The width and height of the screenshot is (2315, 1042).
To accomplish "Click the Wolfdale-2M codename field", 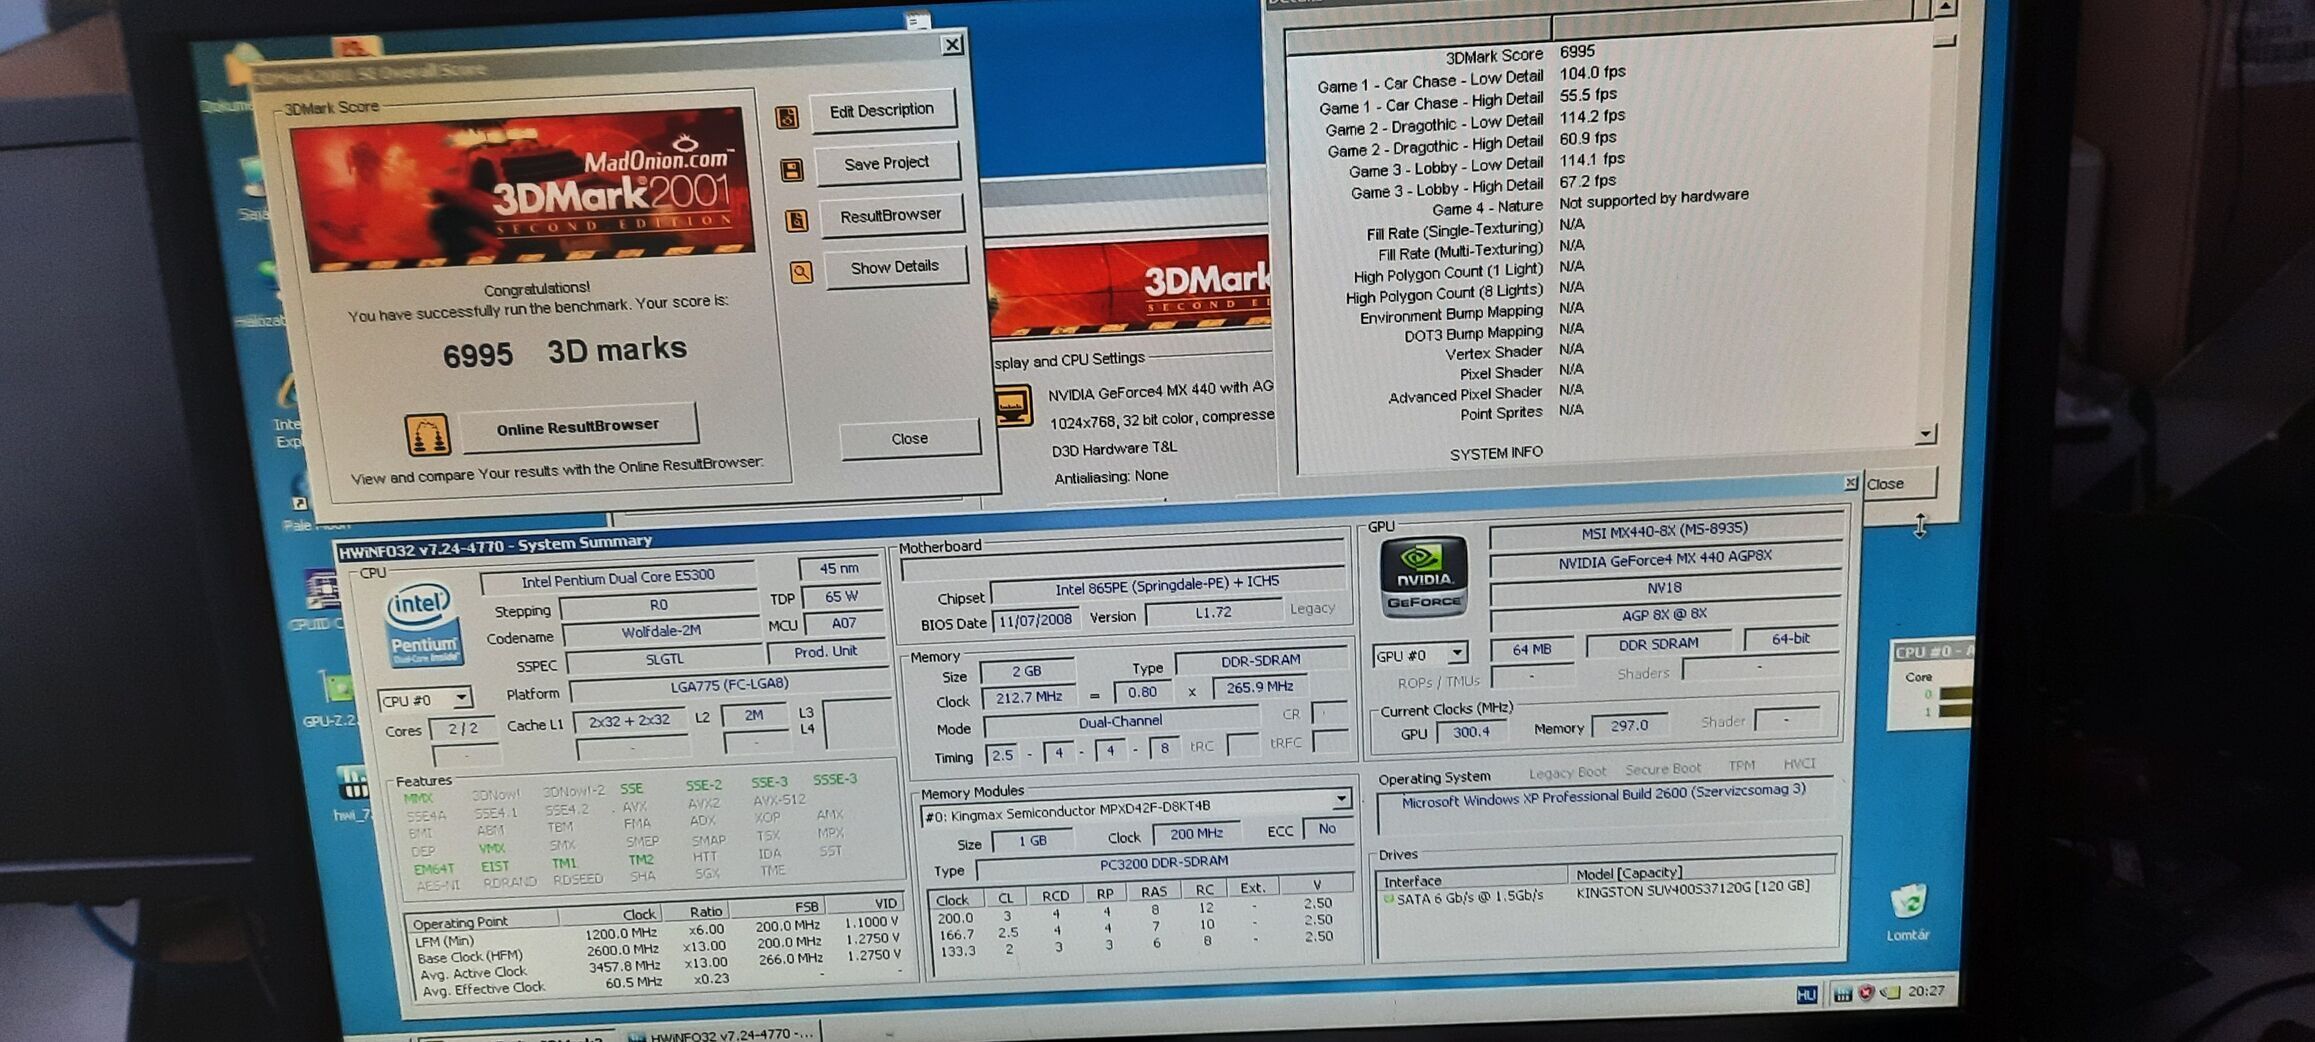I will (660, 632).
